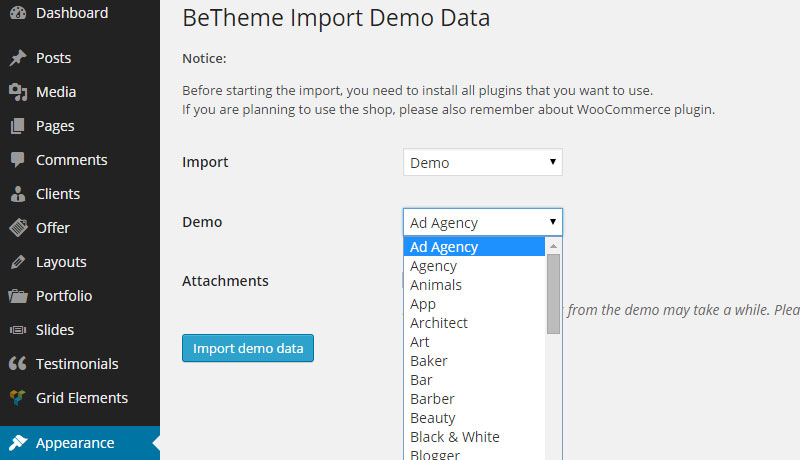
Task: Open the Appearance menu item
Action: (x=75, y=443)
